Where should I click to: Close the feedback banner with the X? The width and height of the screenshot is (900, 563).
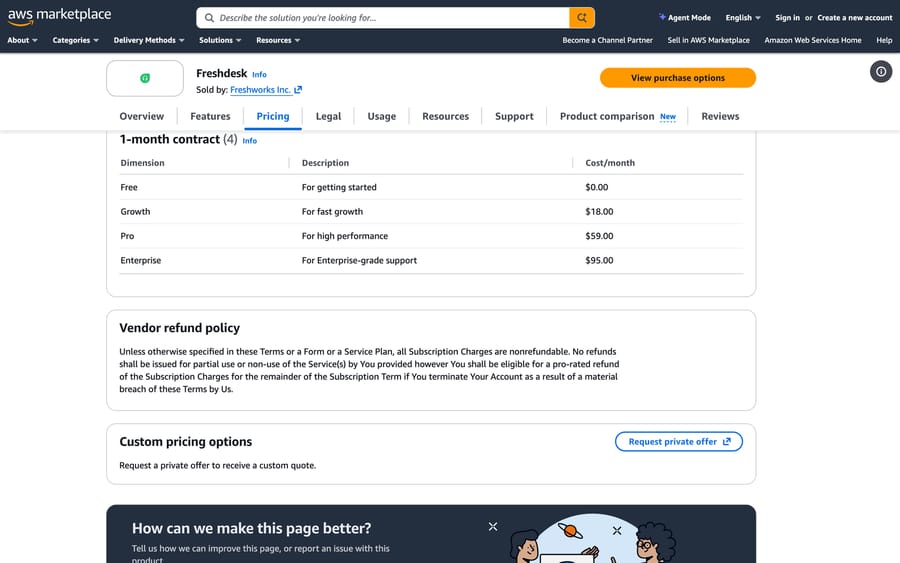click(492, 526)
